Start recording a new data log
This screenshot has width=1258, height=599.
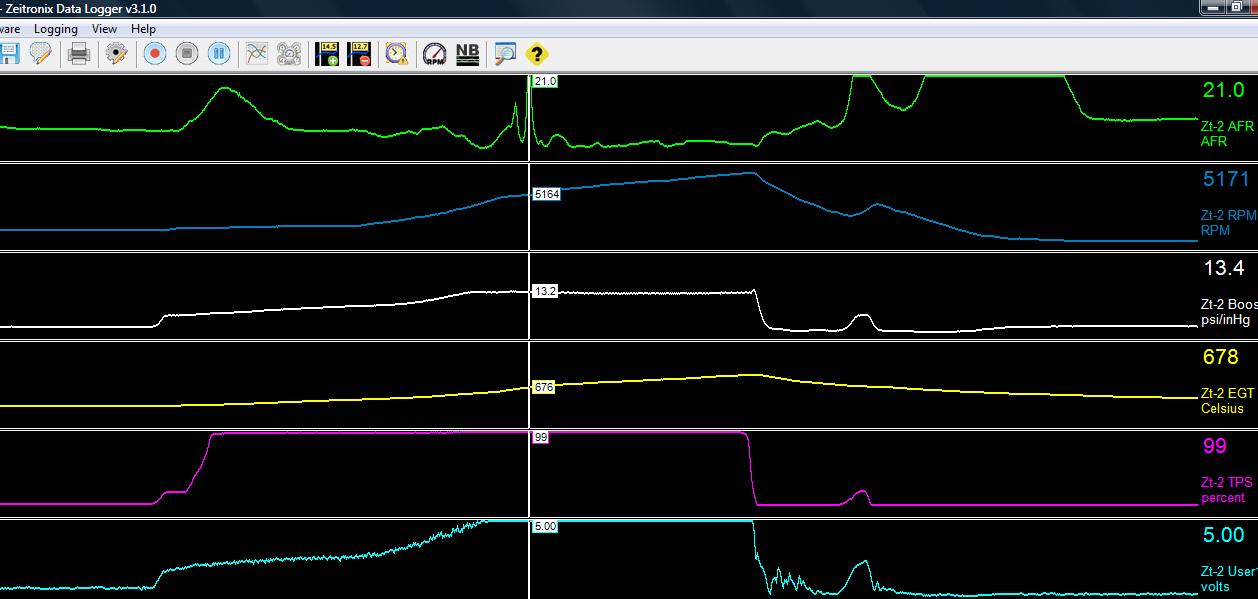[154, 54]
